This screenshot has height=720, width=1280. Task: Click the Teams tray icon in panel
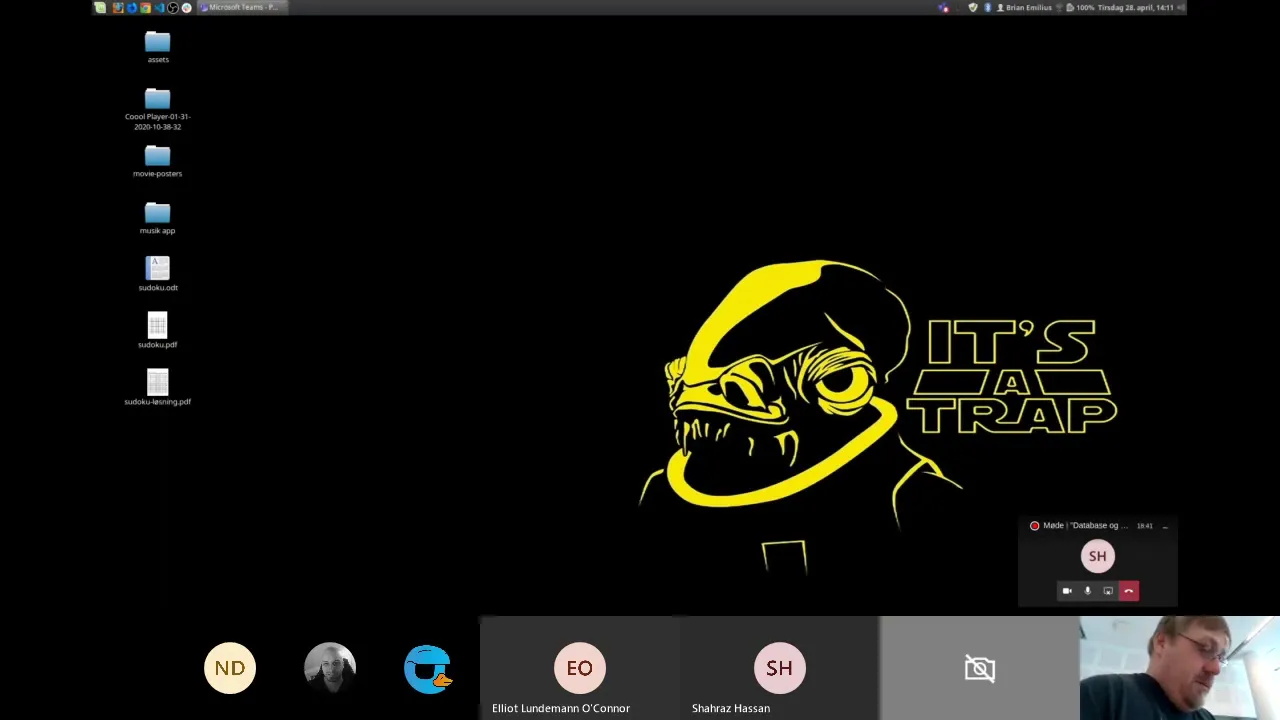click(943, 8)
